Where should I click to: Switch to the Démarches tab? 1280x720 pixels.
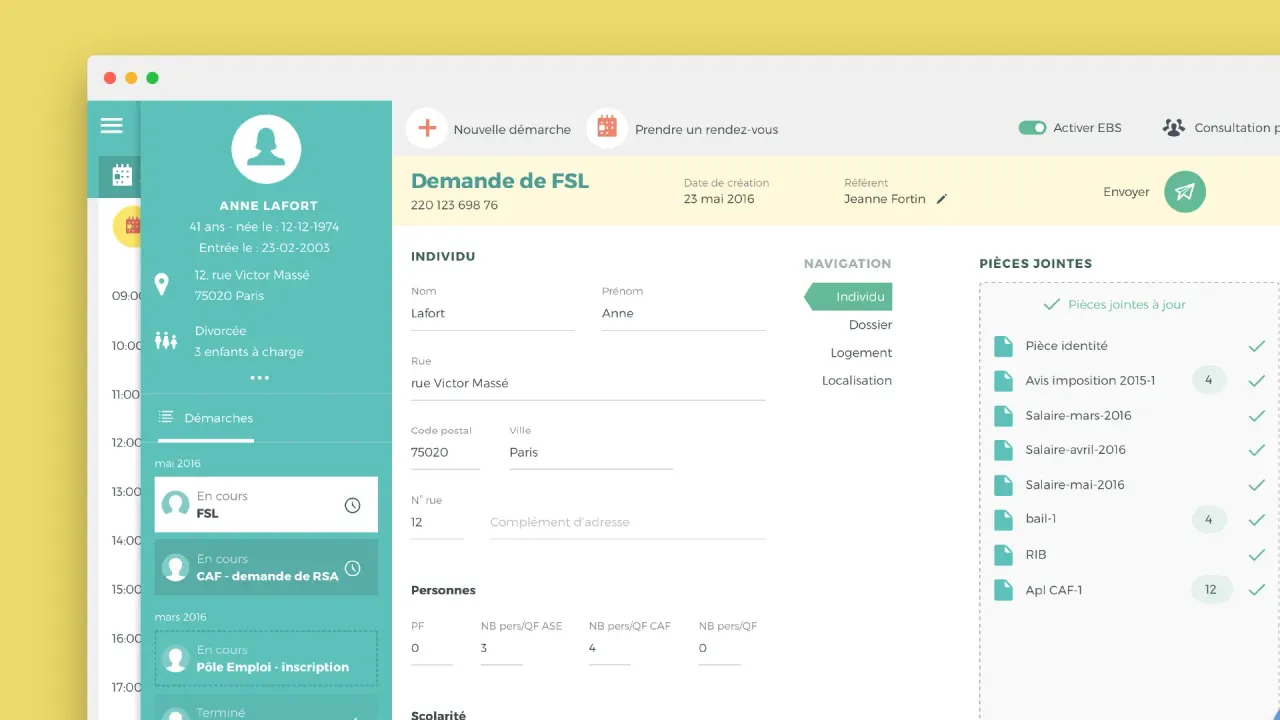pos(206,418)
